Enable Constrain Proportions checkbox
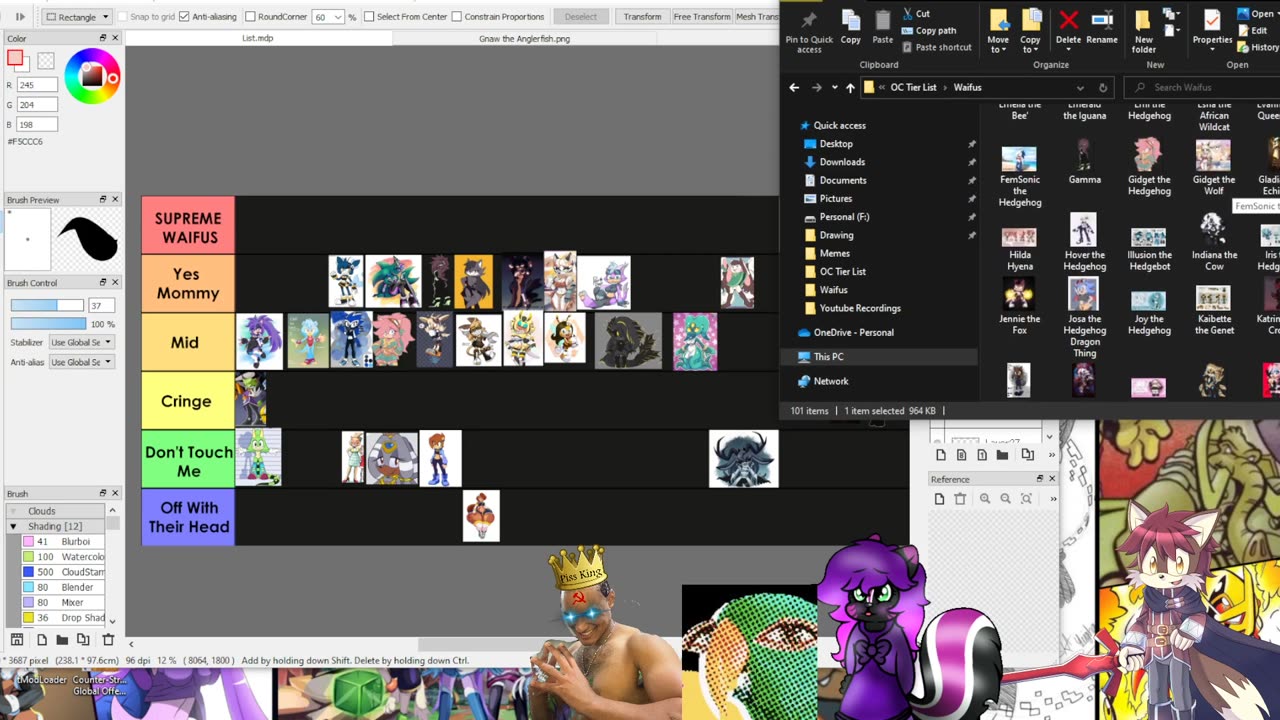1280x720 pixels. tap(457, 17)
